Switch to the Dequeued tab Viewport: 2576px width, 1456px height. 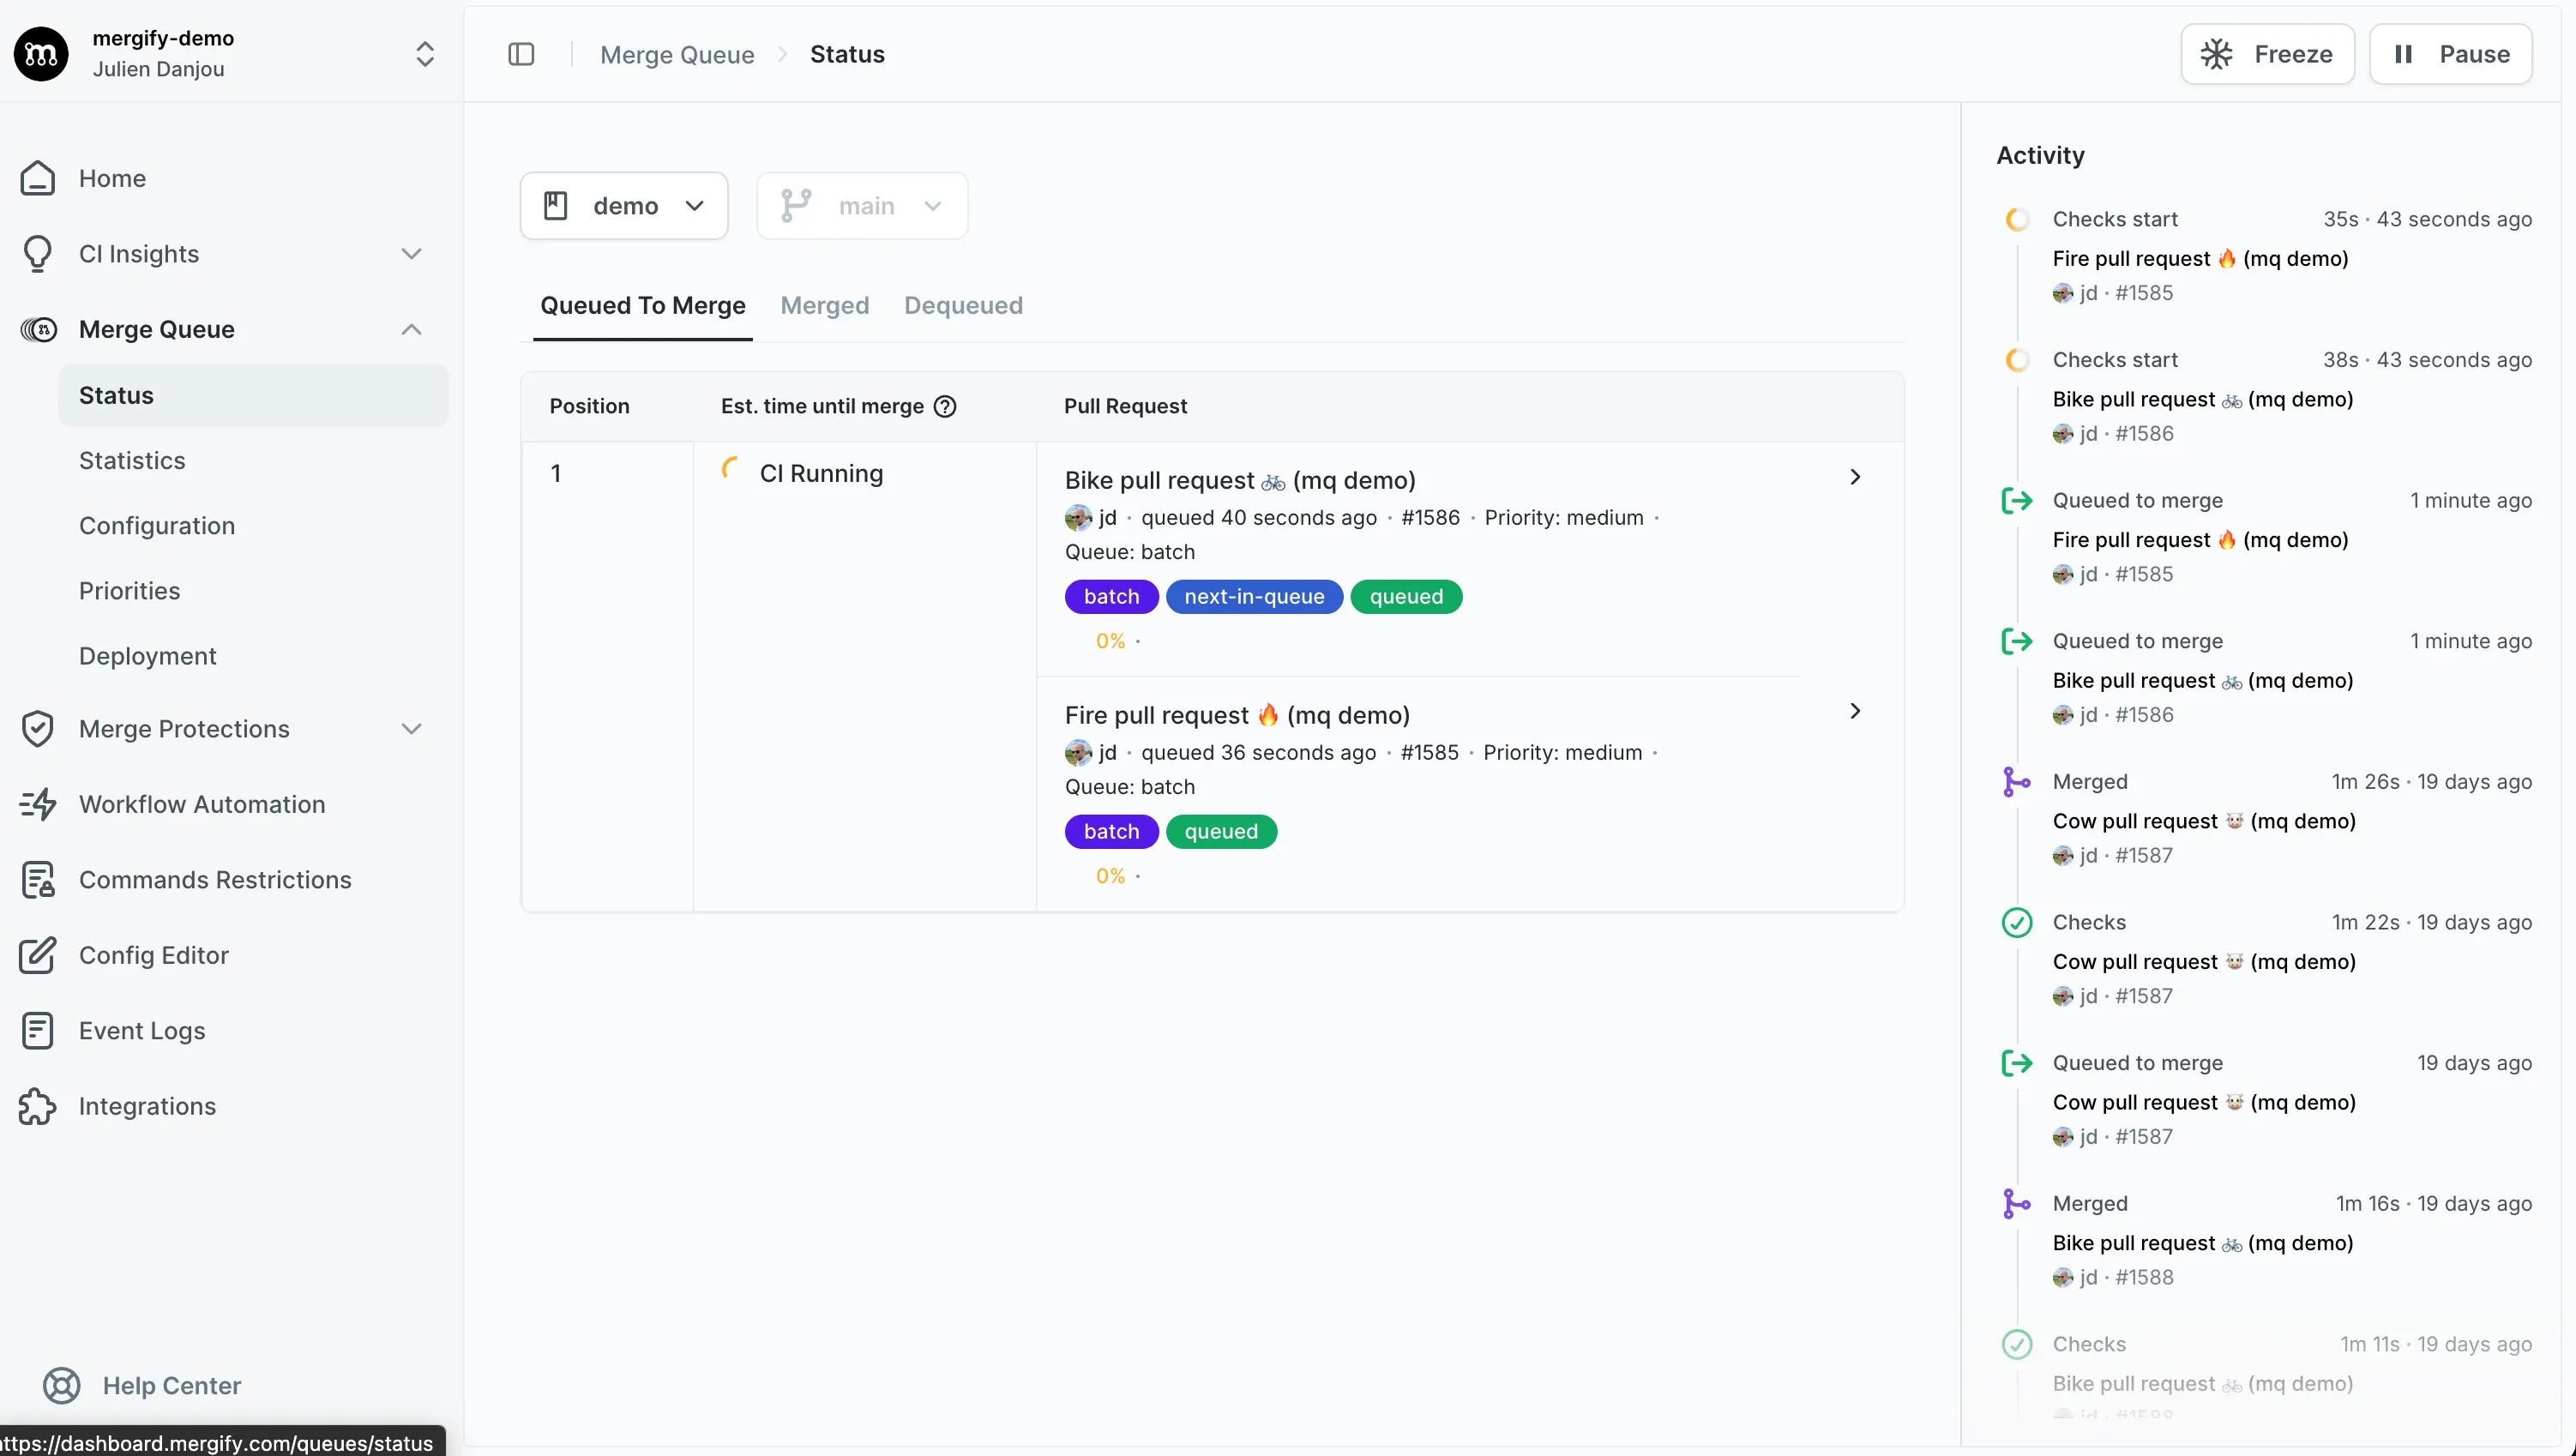pos(963,305)
